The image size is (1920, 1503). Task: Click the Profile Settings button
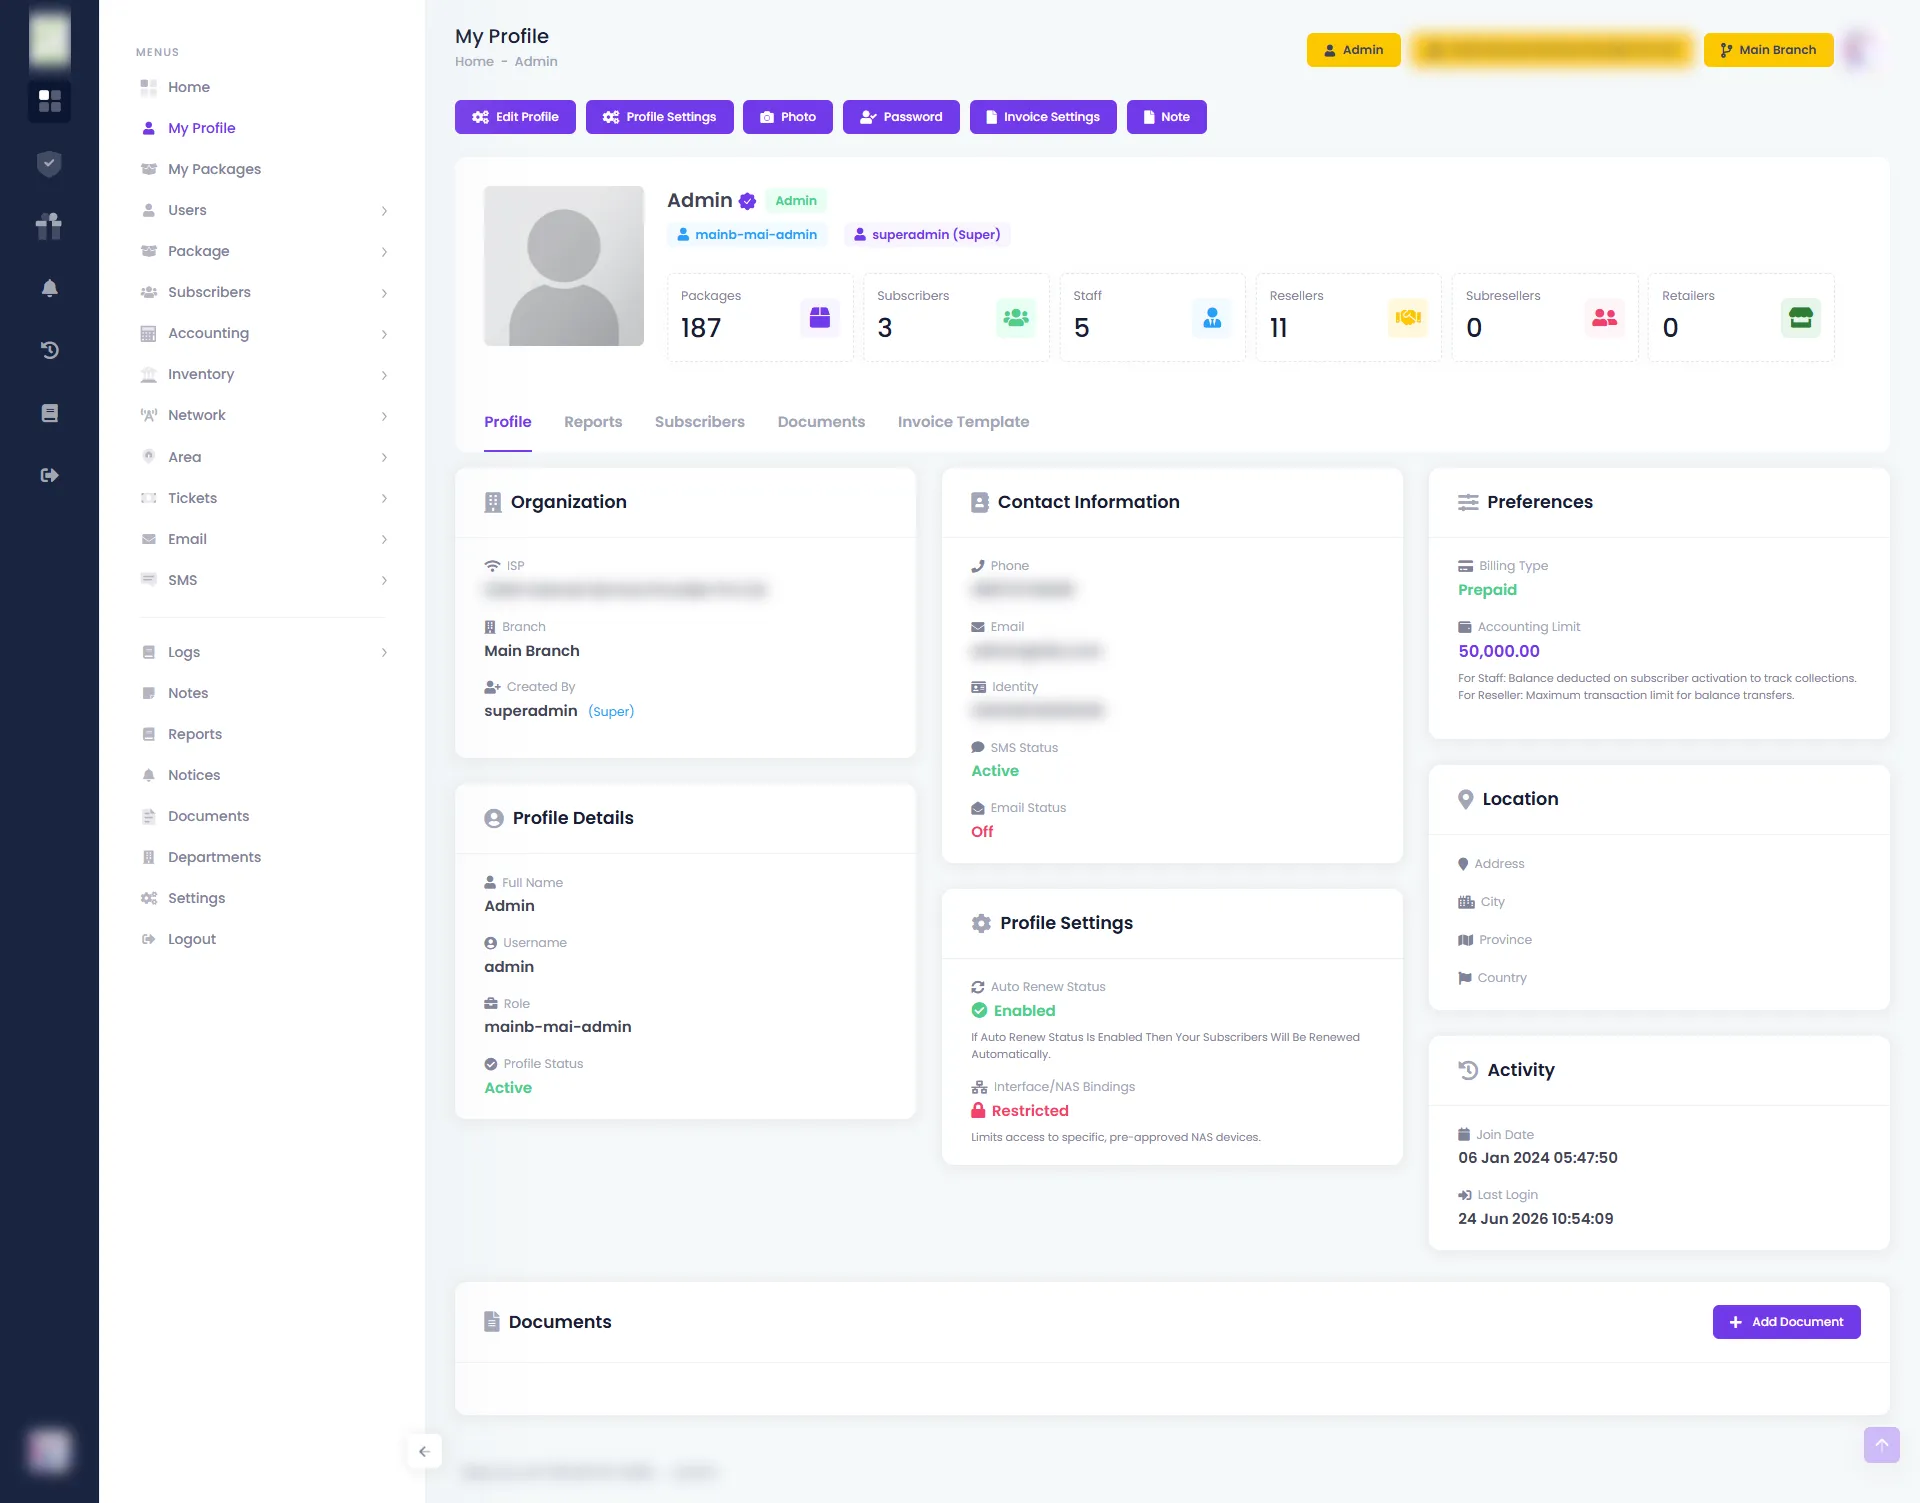659,117
